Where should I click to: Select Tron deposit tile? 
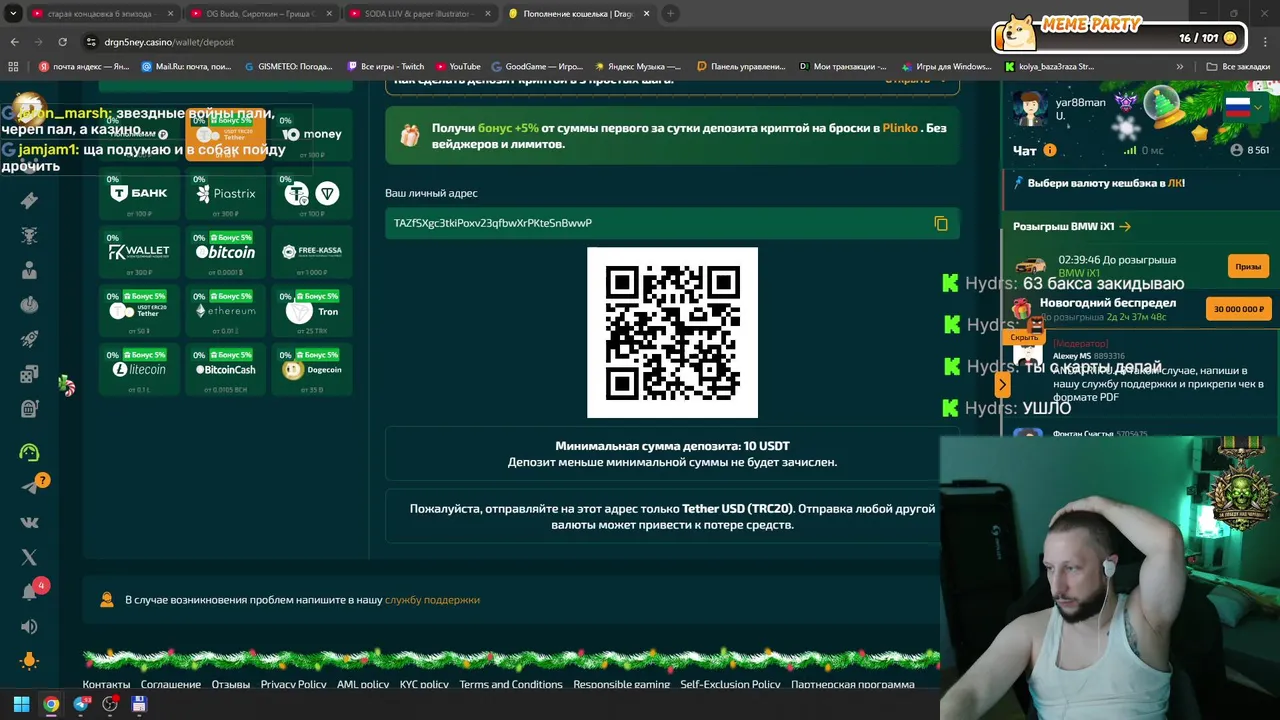tap(312, 312)
